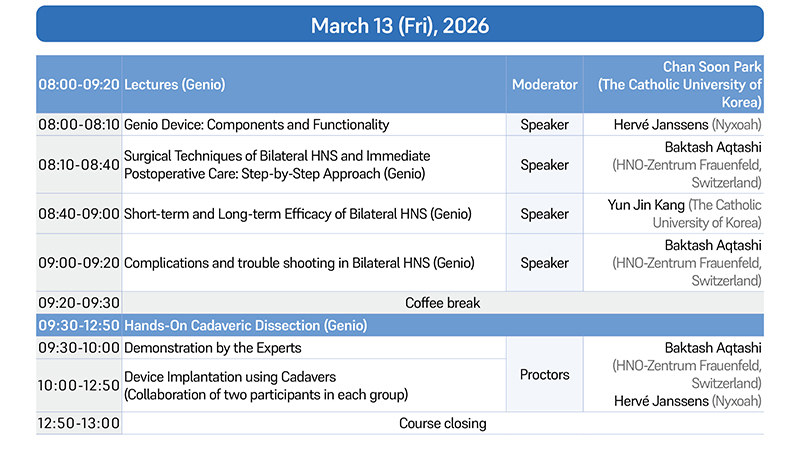This screenshot has width=800, height=475.
Task: Click the 09:00-09:20 time slot
Action: click(x=79, y=263)
